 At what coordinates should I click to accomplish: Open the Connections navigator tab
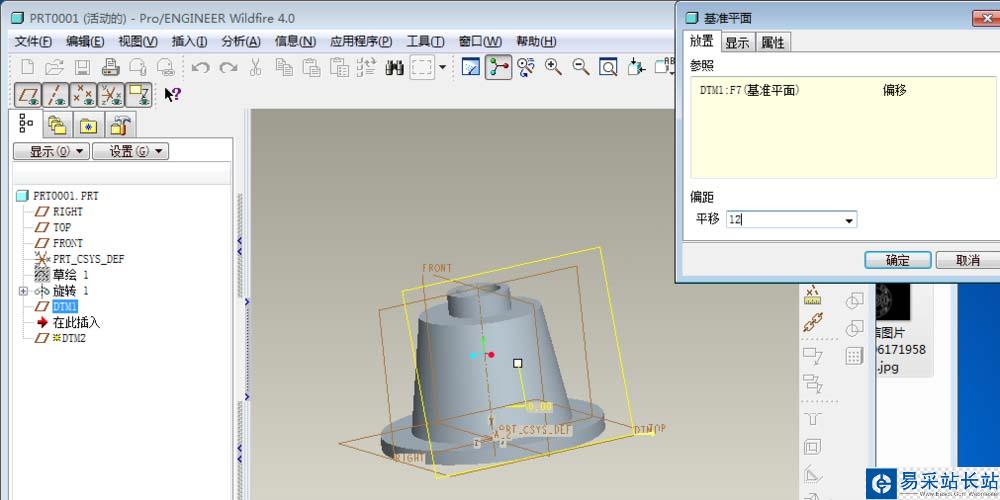click(119, 125)
